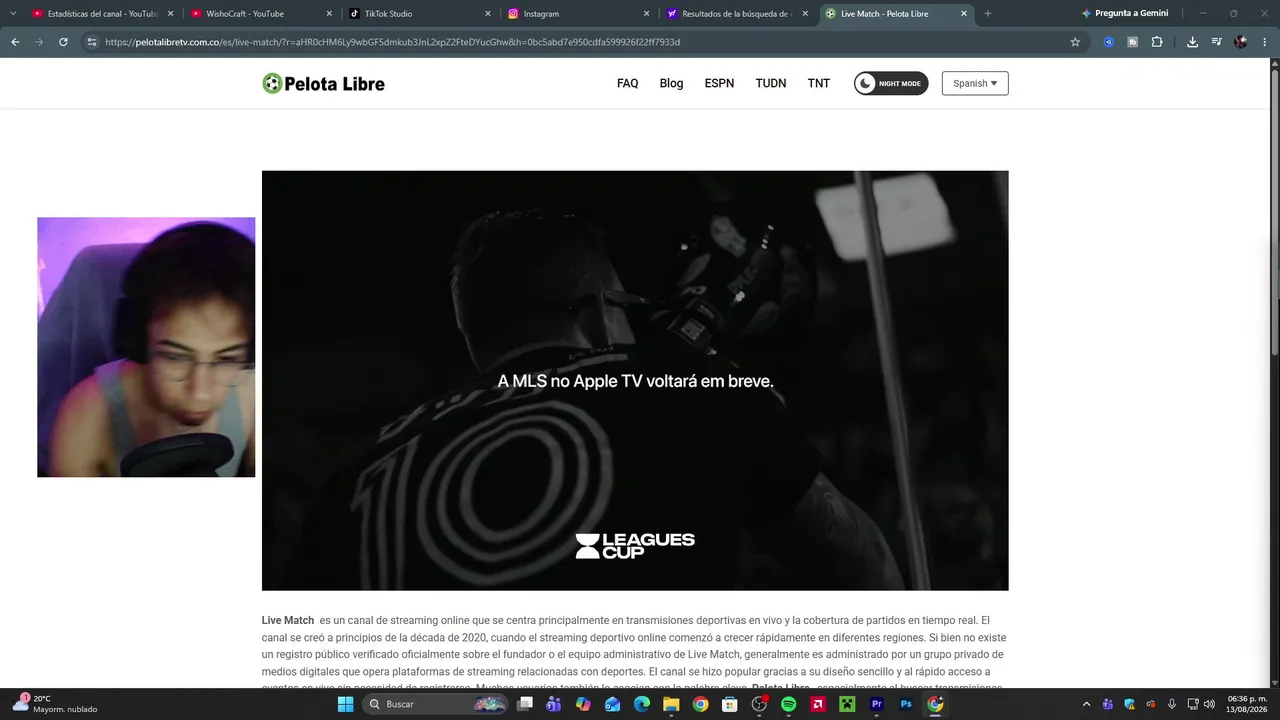Screen dimensions: 1280x720
Task: Bookmark this page with the star icon
Action: pyautogui.click(x=1075, y=42)
